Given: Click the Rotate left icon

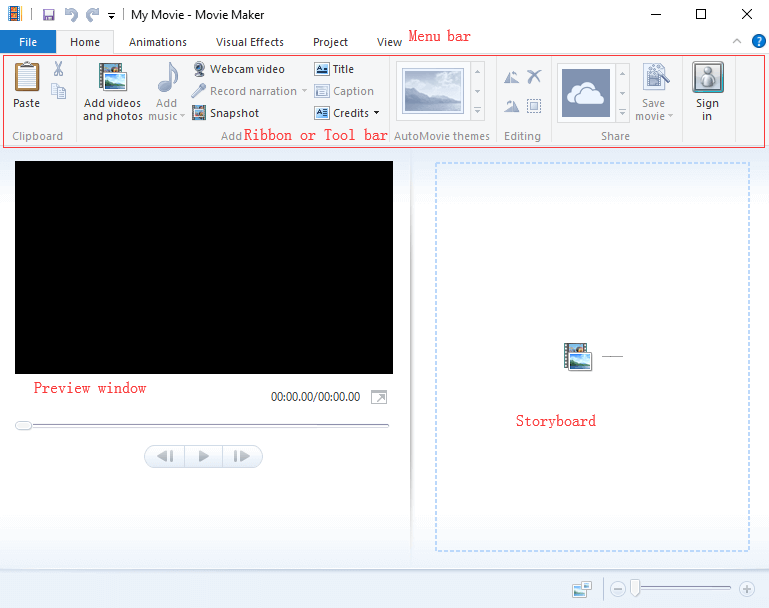Looking at the screenshot, I should coord(512,77).
